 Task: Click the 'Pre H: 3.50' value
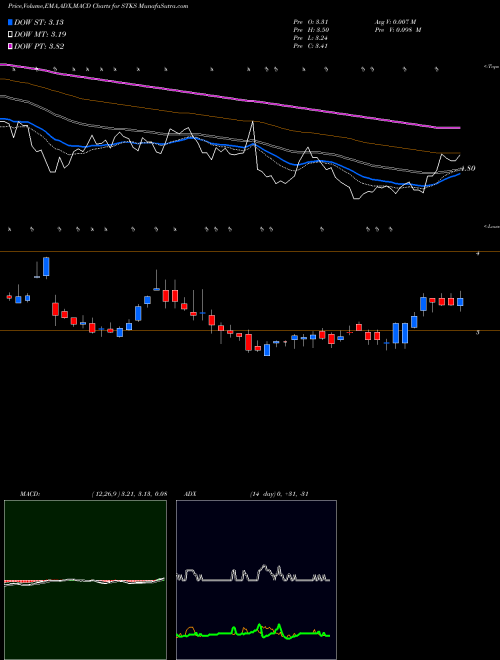point(311,30)
